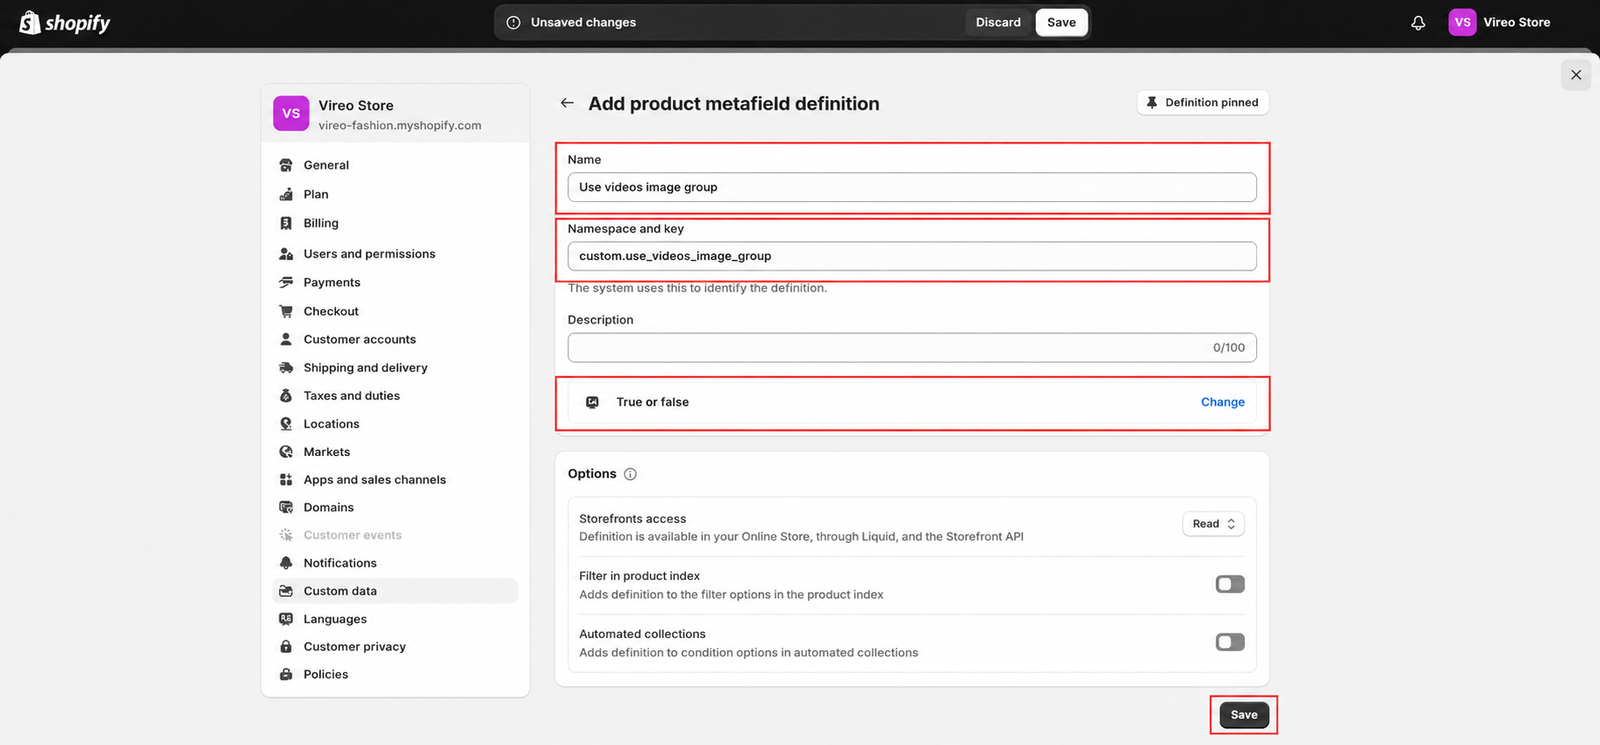Click the VS store avatar in sidebar
Screen dimensions: 1600x745
point(291,113)
